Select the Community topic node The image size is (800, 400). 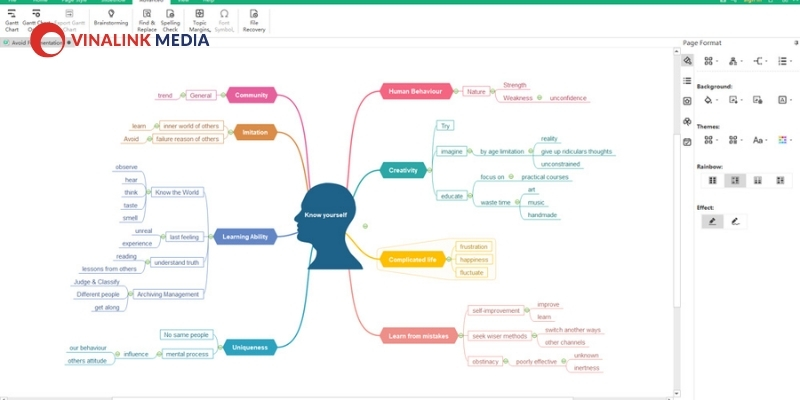(252, 95)
